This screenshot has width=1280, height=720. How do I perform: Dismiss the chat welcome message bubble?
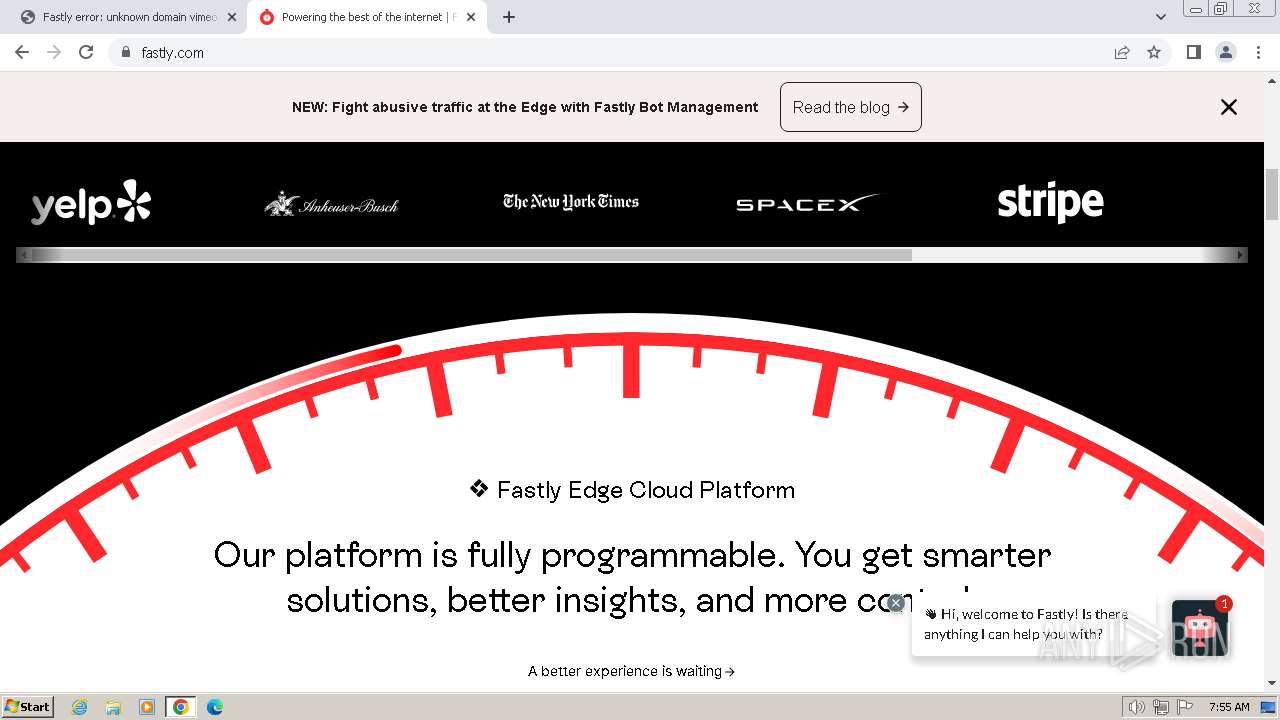click(x=896, y=602)
